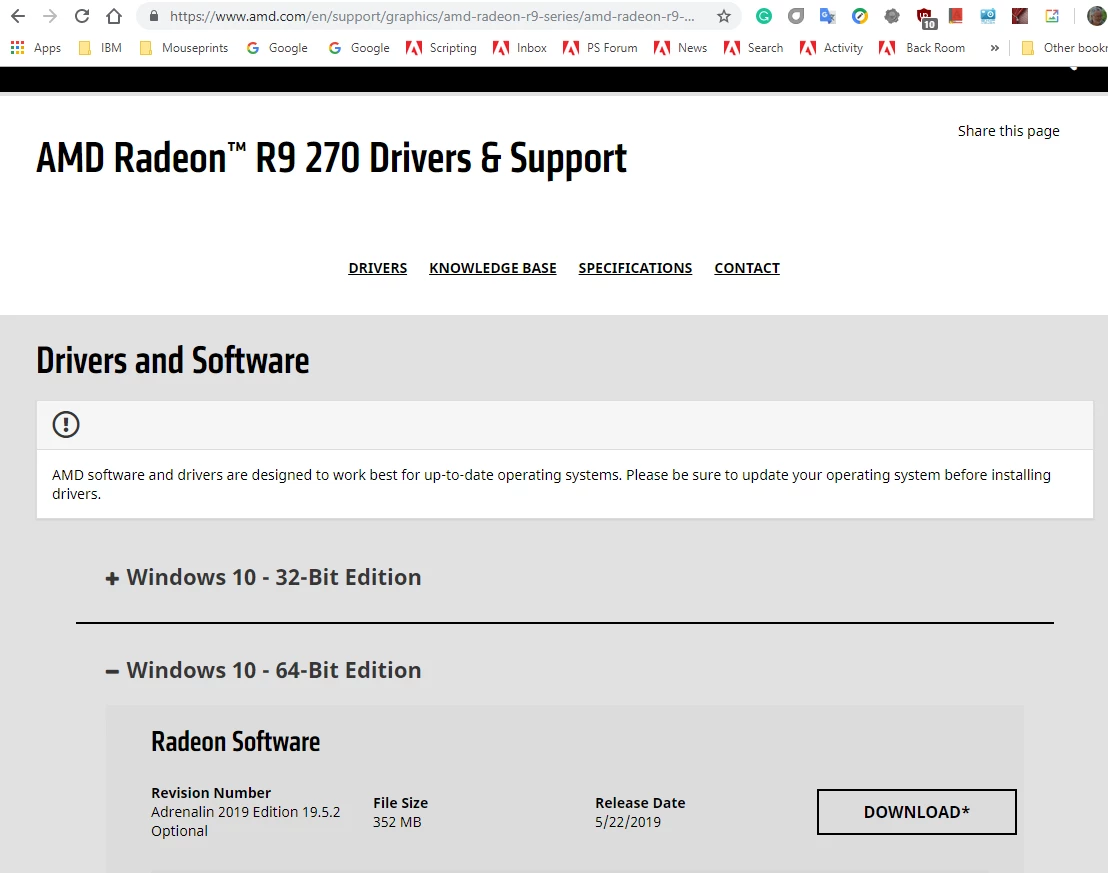Open the Adobe Scripting bookmark
The image size is (1108, 873).
click(441, 47)
